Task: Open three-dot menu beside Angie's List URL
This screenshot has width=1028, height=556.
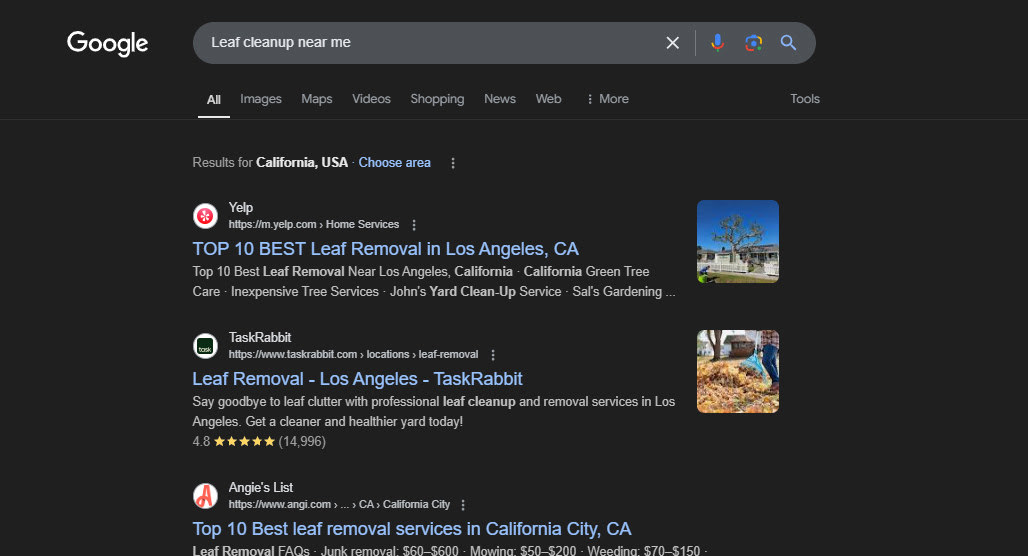Action: click(x=463, y=505)
